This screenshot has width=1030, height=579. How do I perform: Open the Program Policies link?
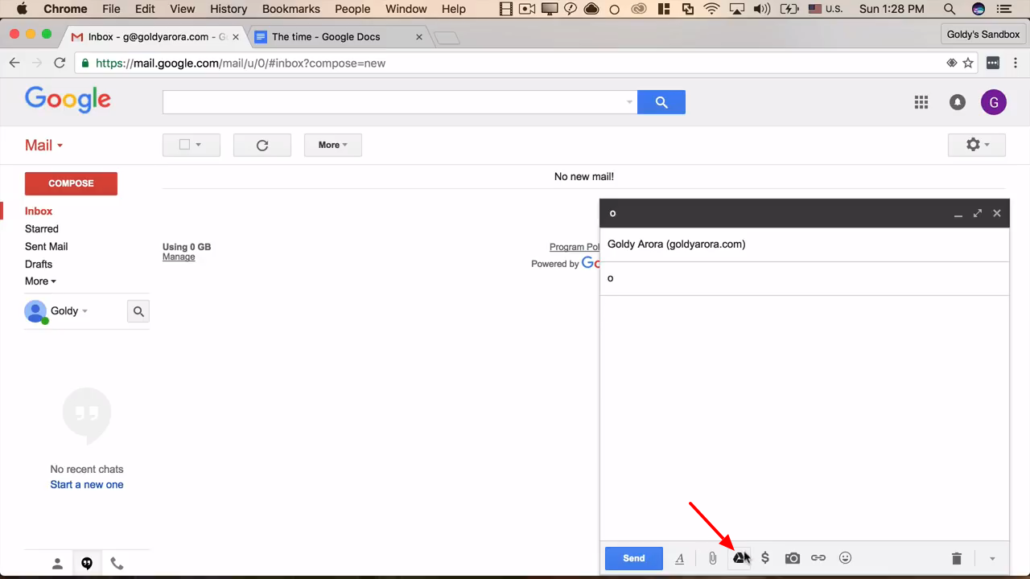pos(574,247)
